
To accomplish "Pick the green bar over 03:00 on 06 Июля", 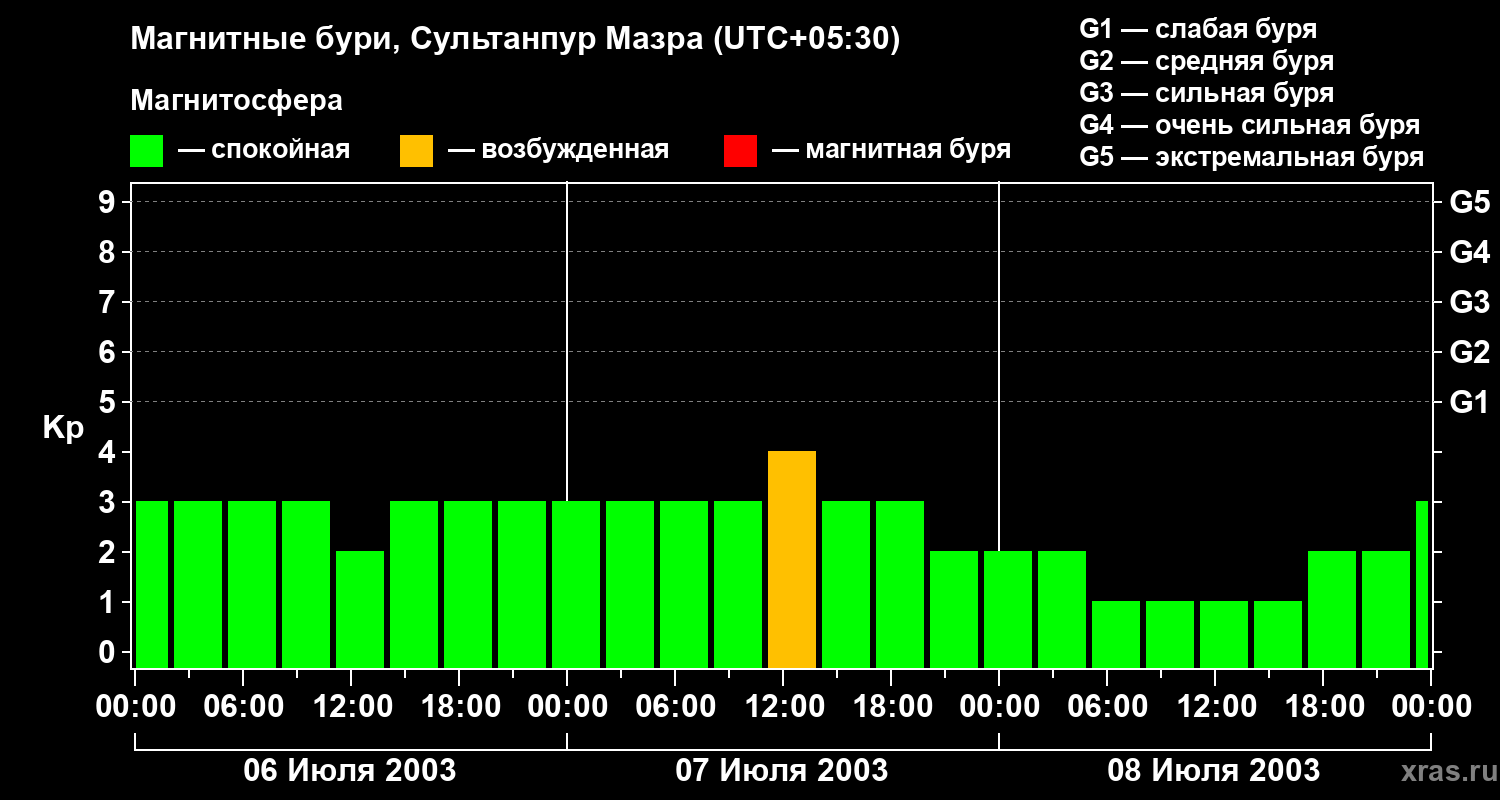I will coord(198,585).
